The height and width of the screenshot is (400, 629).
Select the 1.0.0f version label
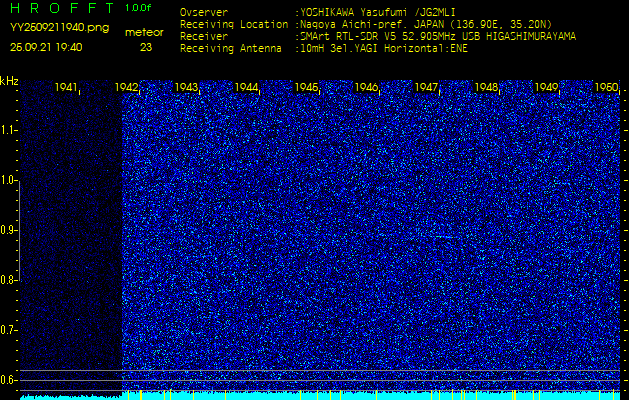coord(138,8)
